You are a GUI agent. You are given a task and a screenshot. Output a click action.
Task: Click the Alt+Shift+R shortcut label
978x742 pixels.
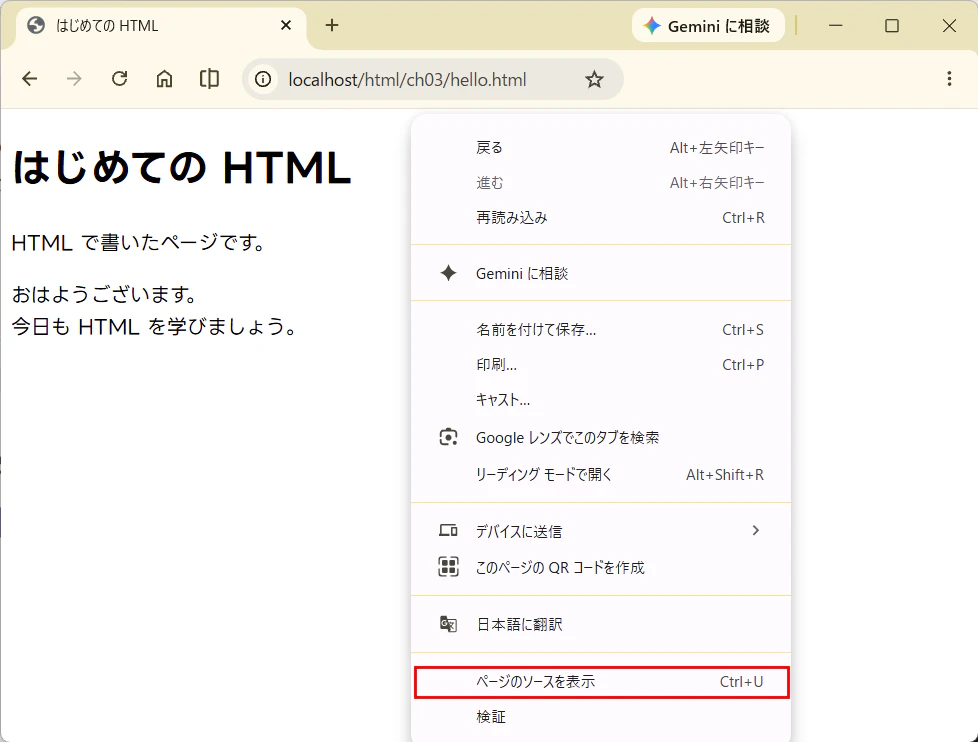tap(725, 475)
